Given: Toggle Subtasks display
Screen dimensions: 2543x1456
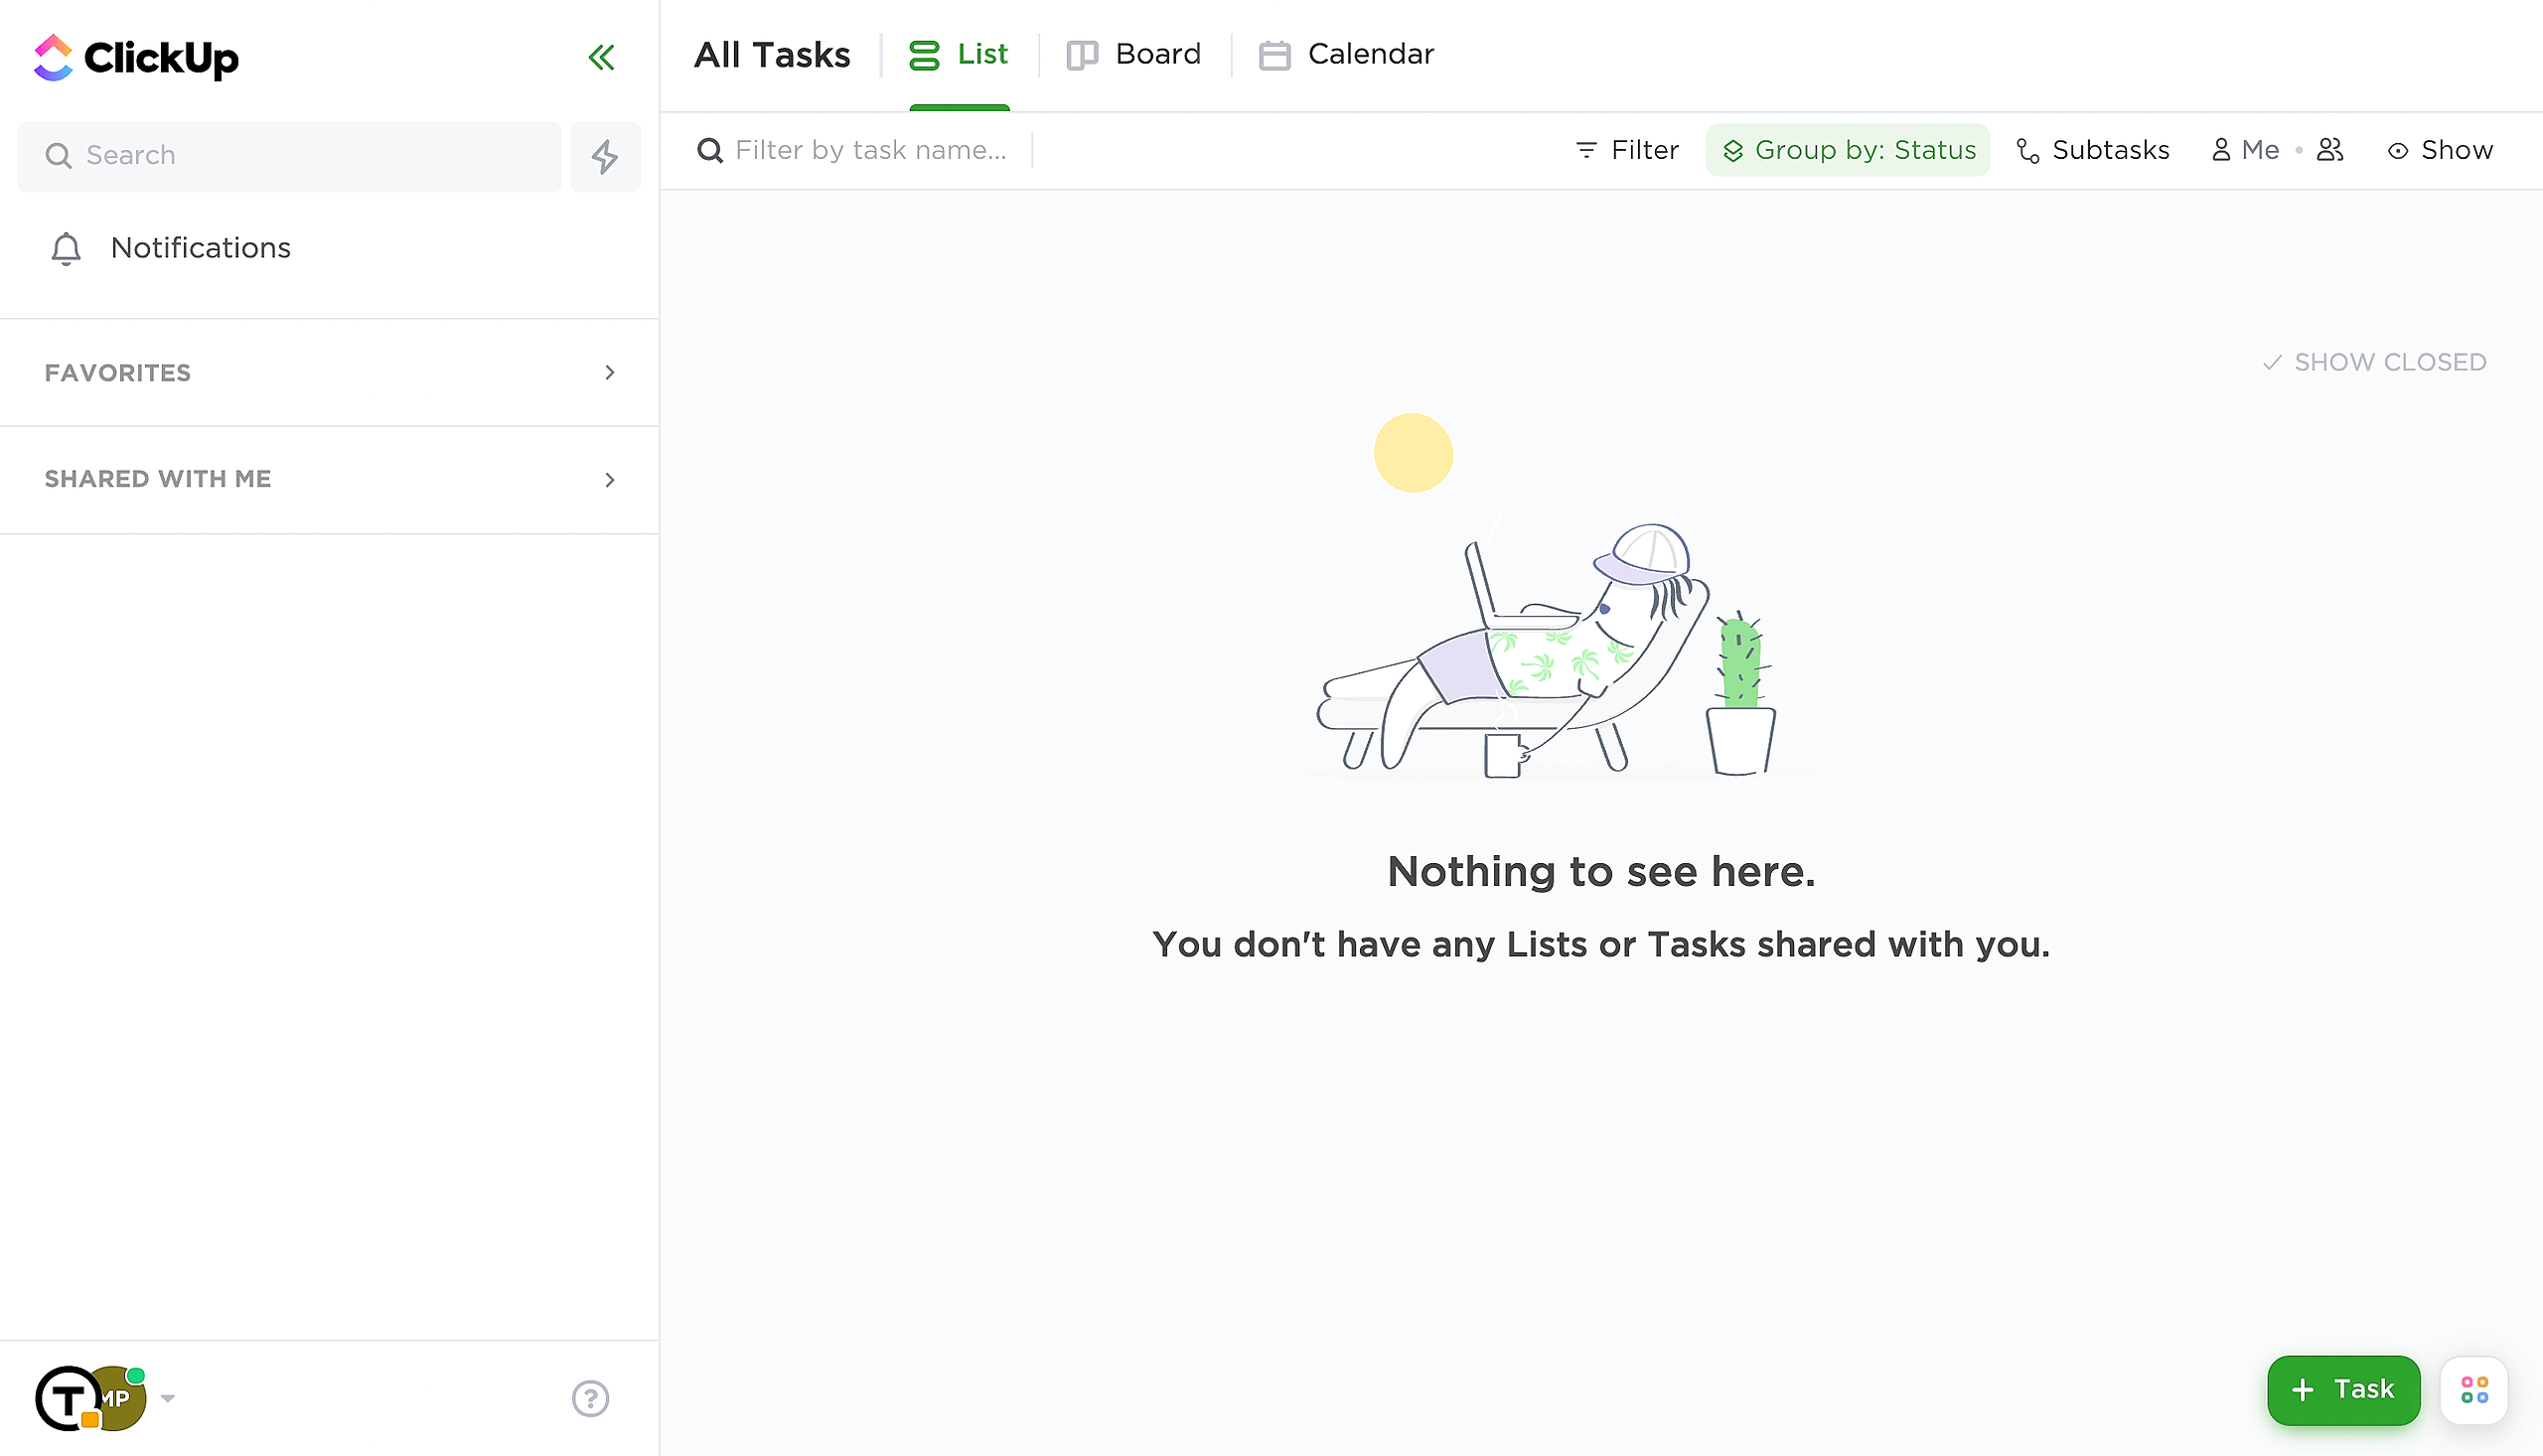Looking at the screenshot, I should coord(2093,150).
